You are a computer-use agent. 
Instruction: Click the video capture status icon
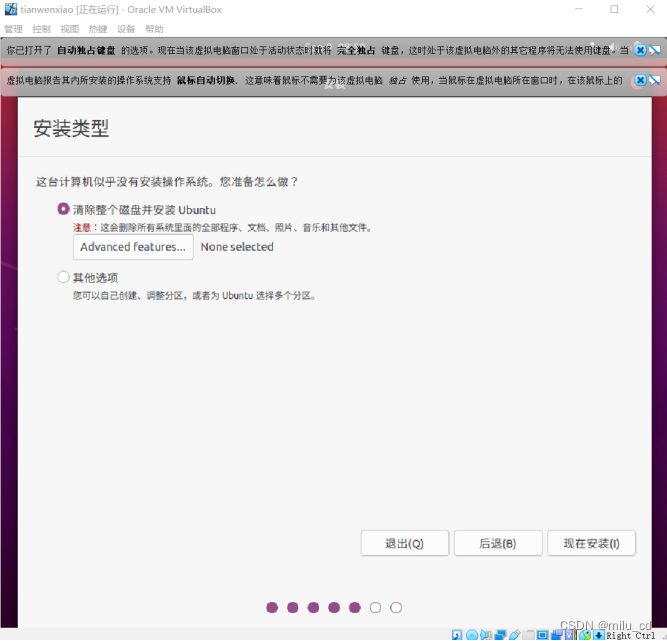(556, 635)
